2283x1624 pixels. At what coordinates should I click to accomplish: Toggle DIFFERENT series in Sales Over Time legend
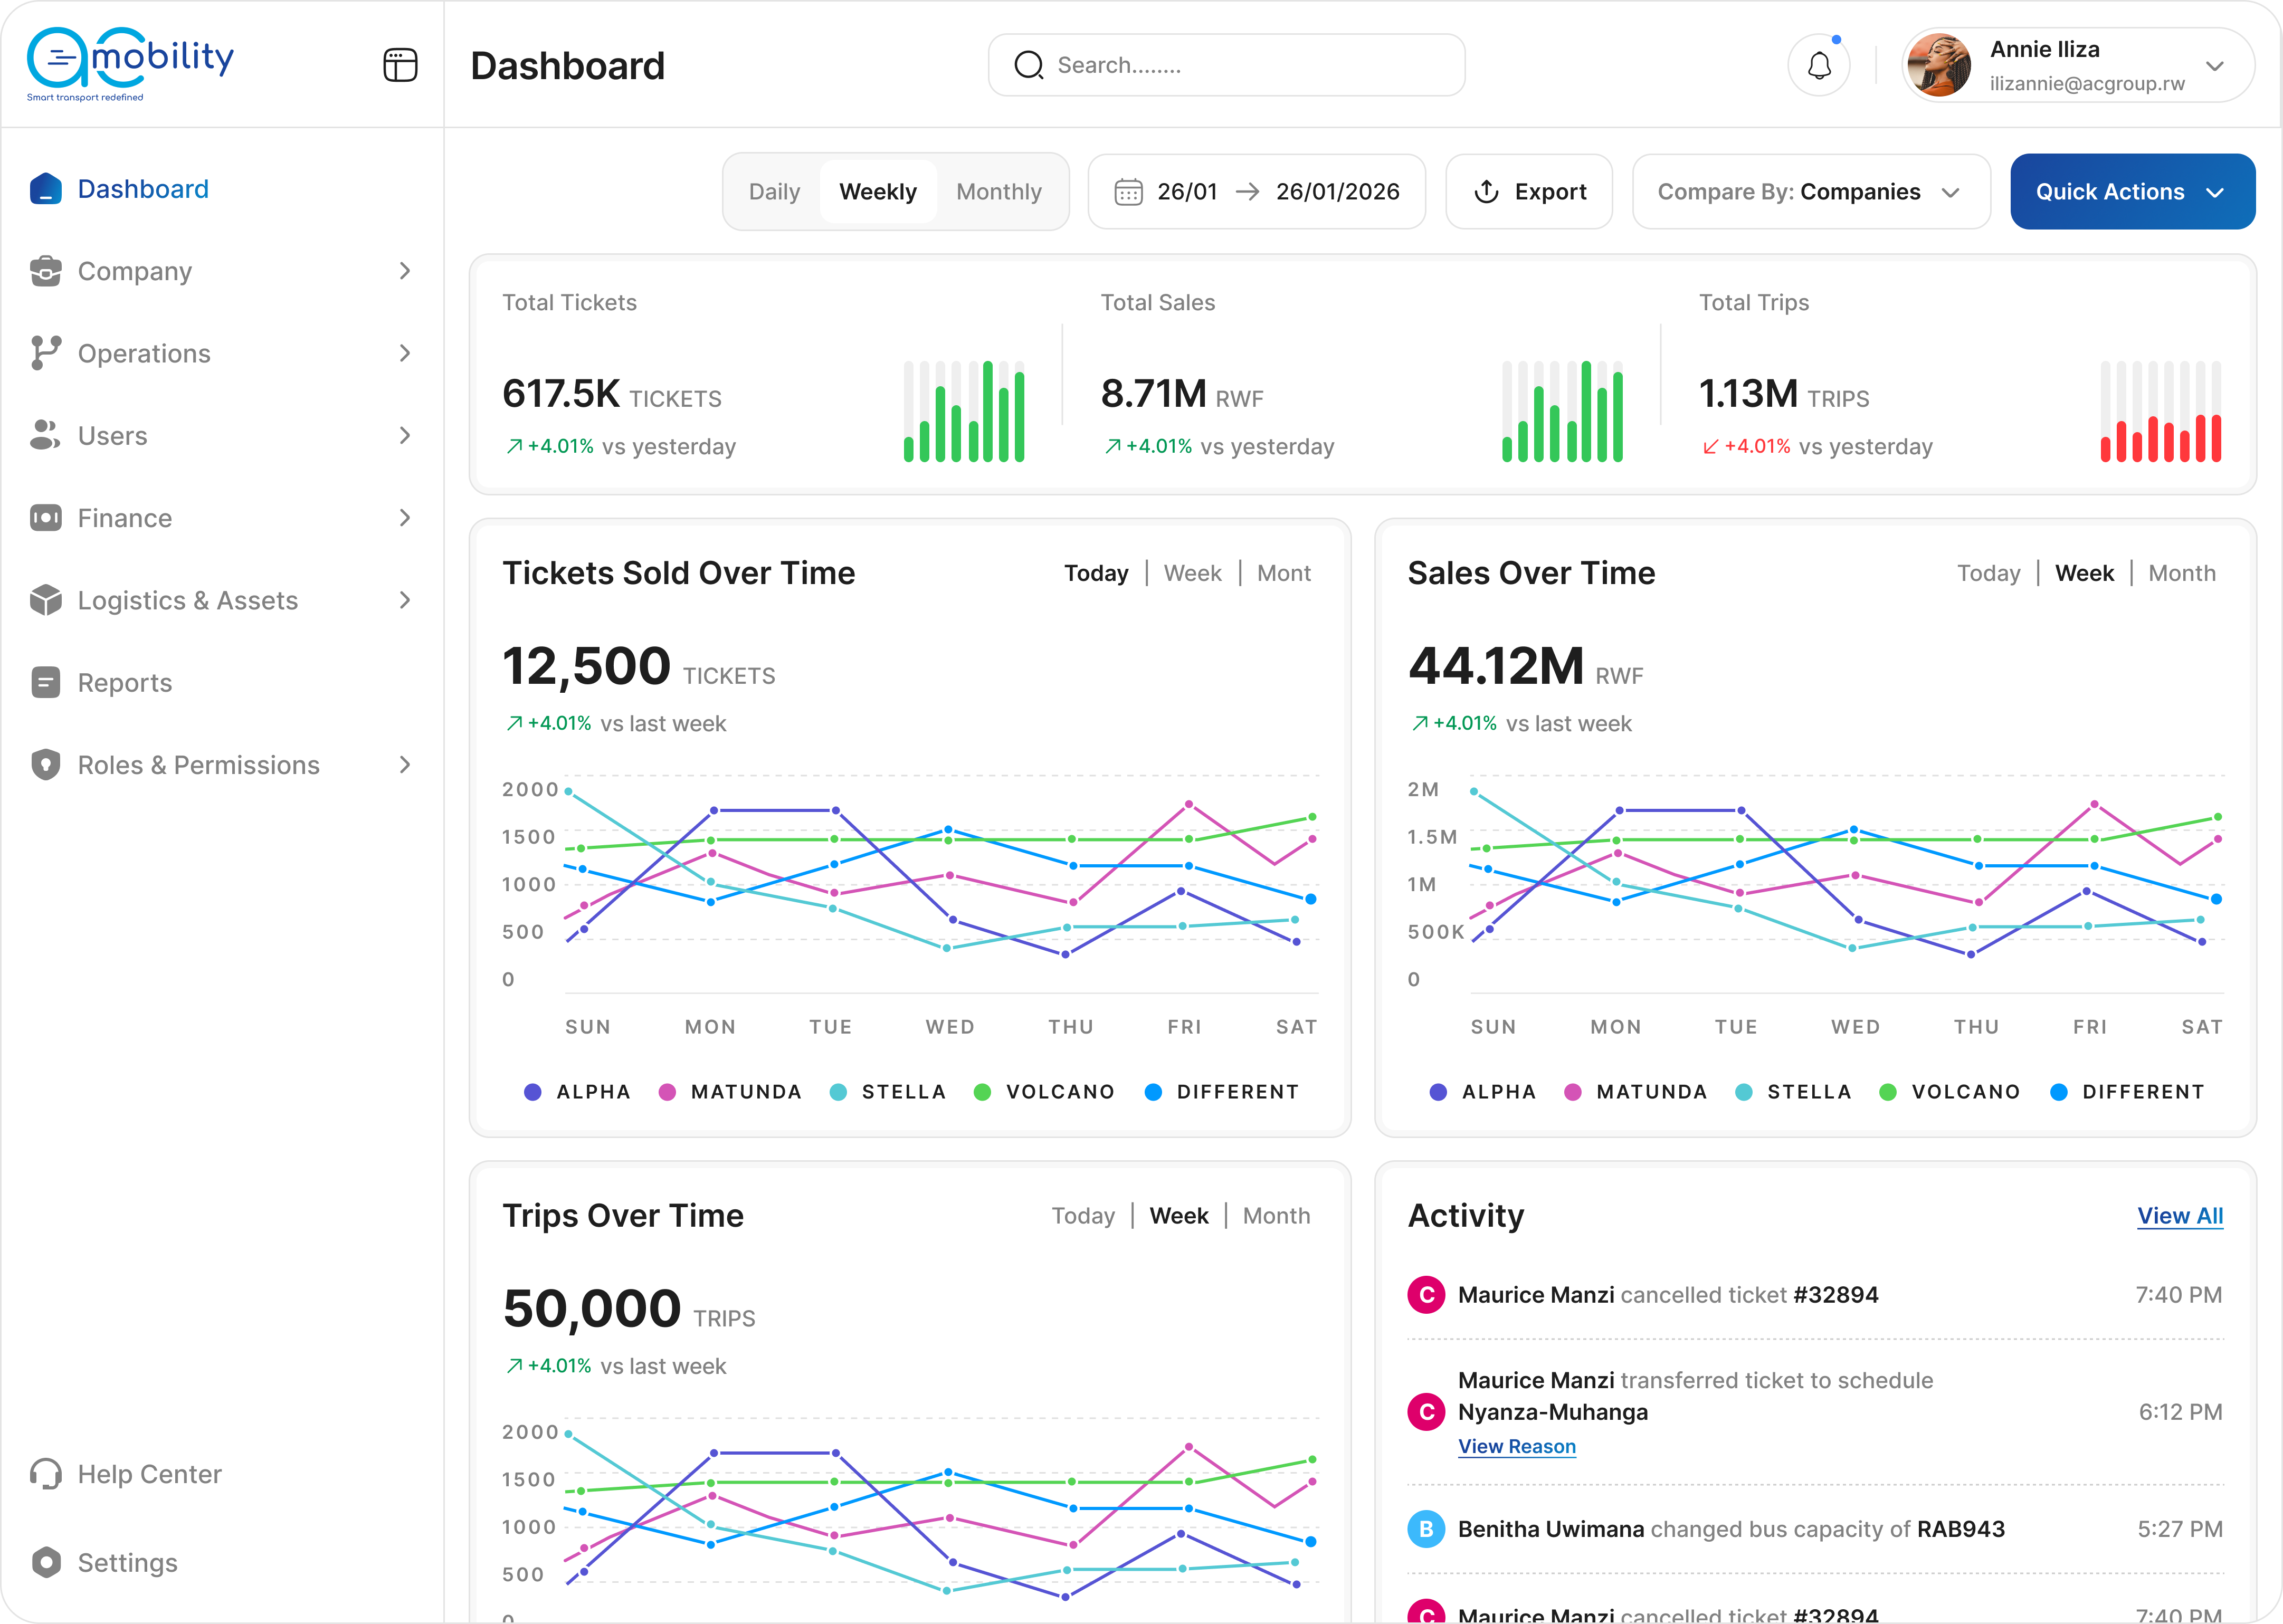[2127, 1092]
